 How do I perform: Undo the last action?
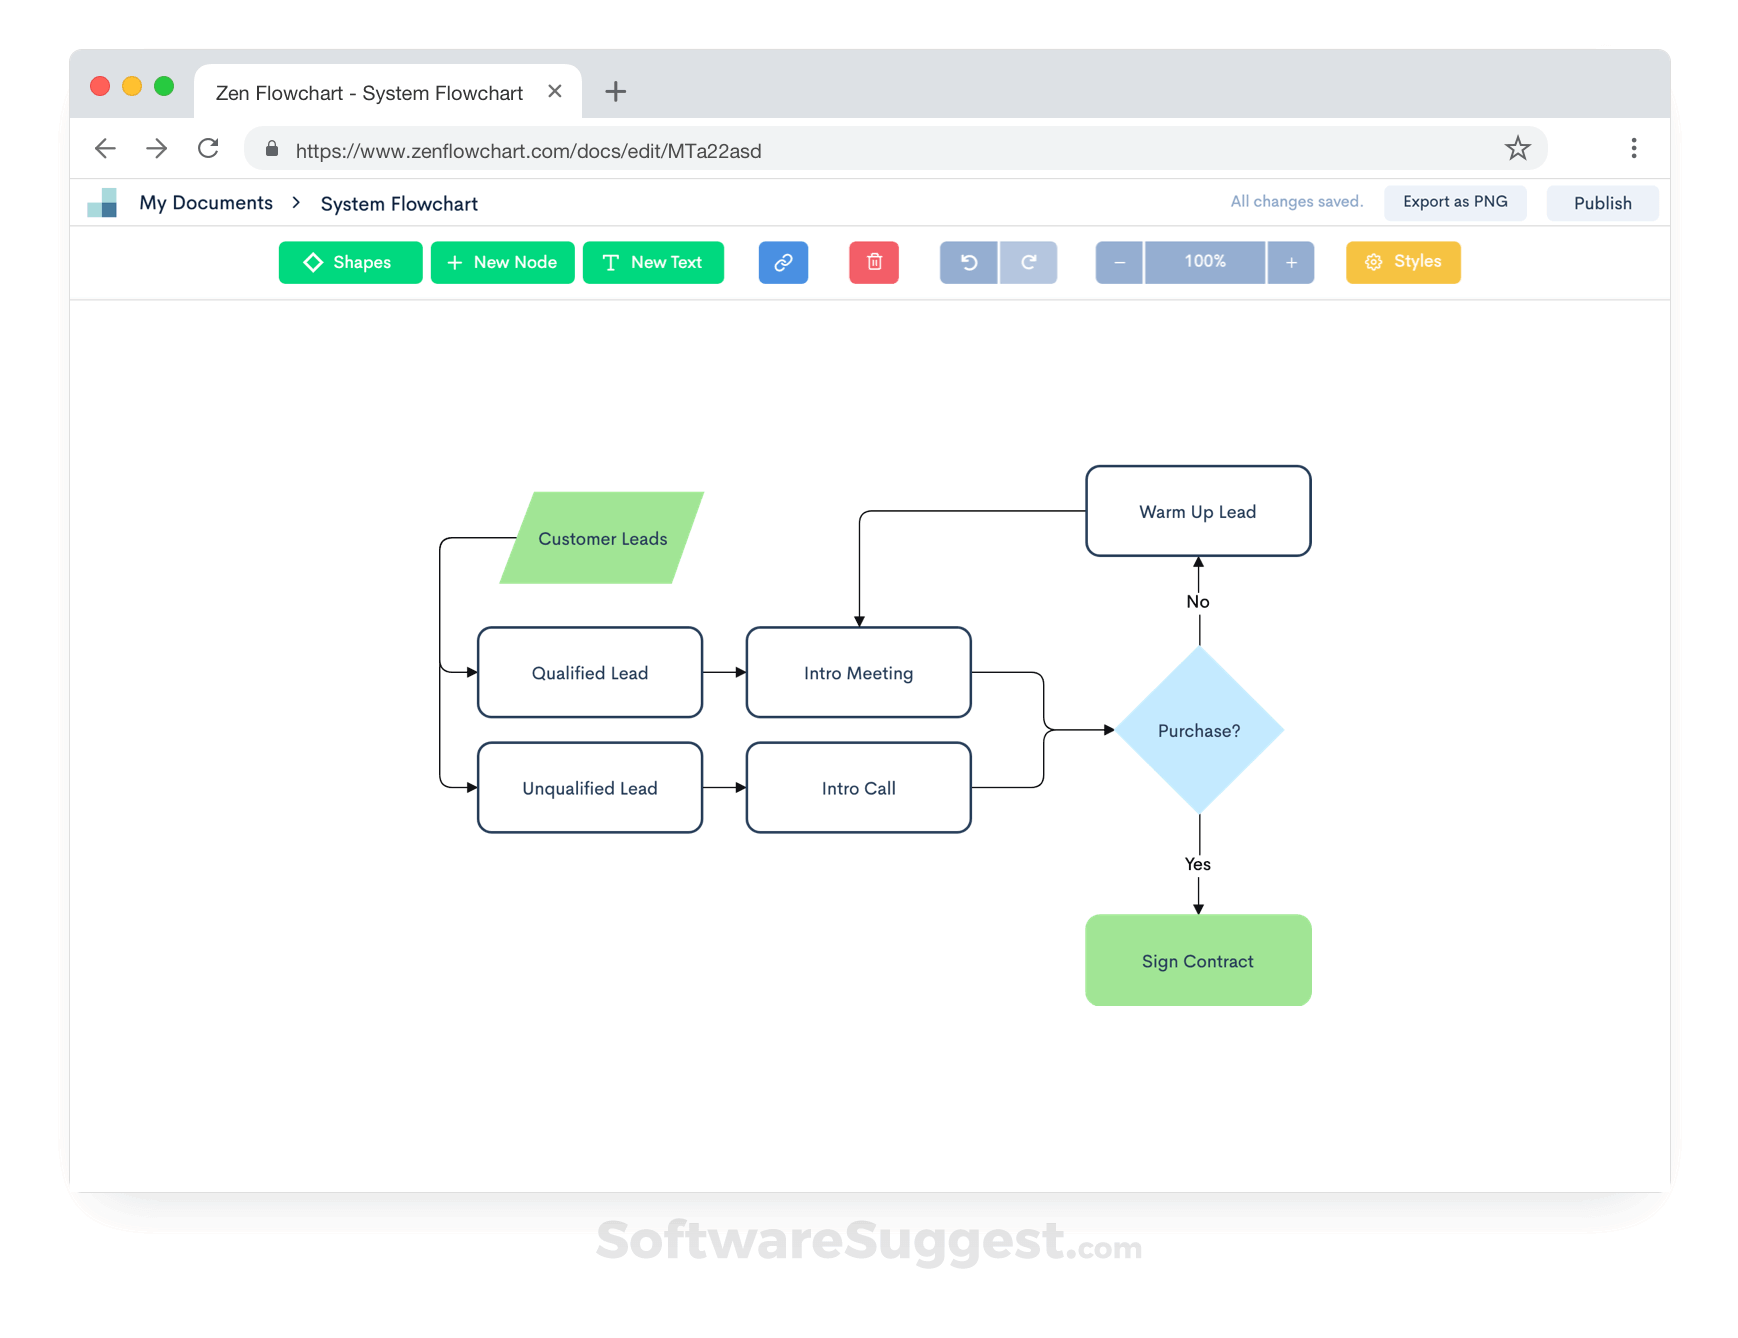(x=967, y=262)
